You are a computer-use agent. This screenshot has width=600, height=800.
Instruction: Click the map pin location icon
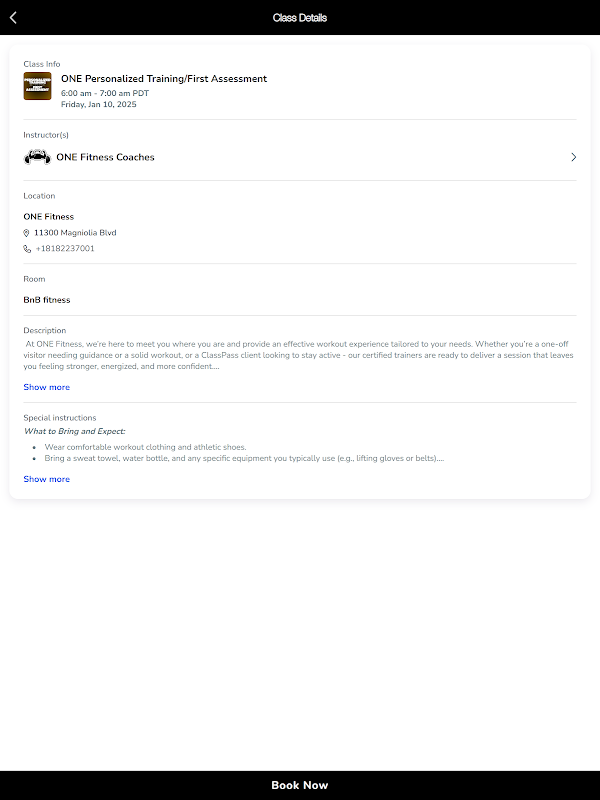coord(27,233)
